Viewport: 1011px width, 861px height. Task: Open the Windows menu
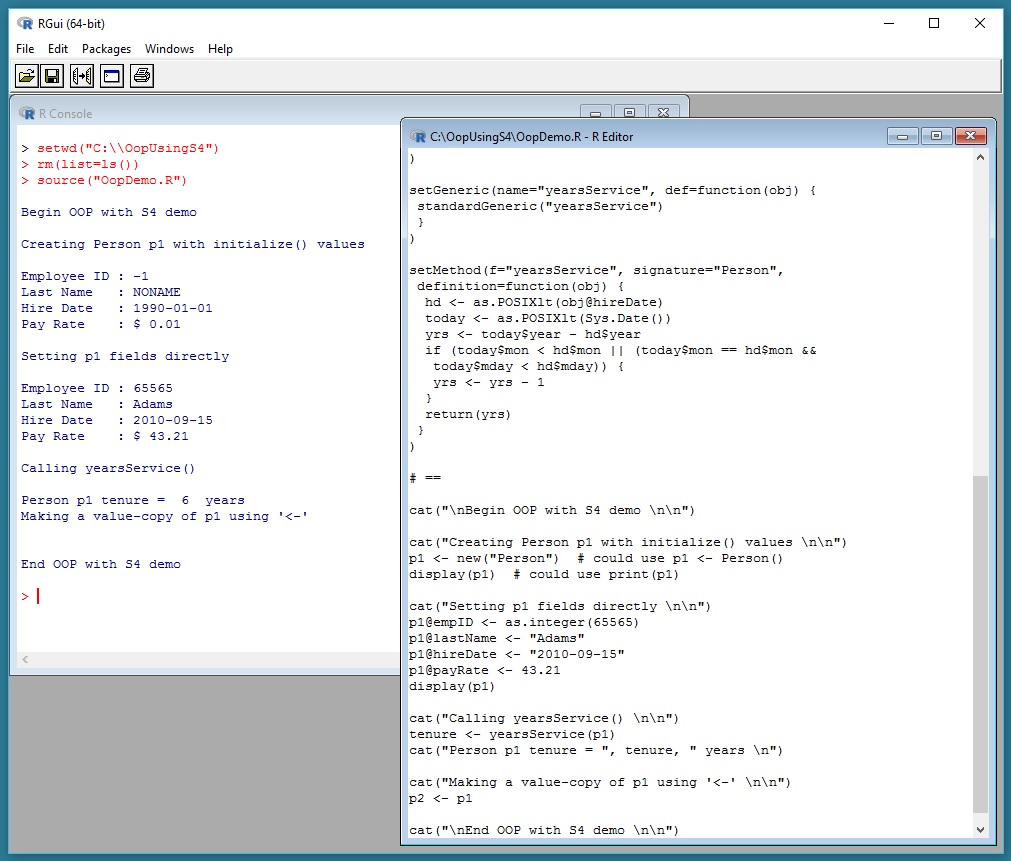pos(169,49)
